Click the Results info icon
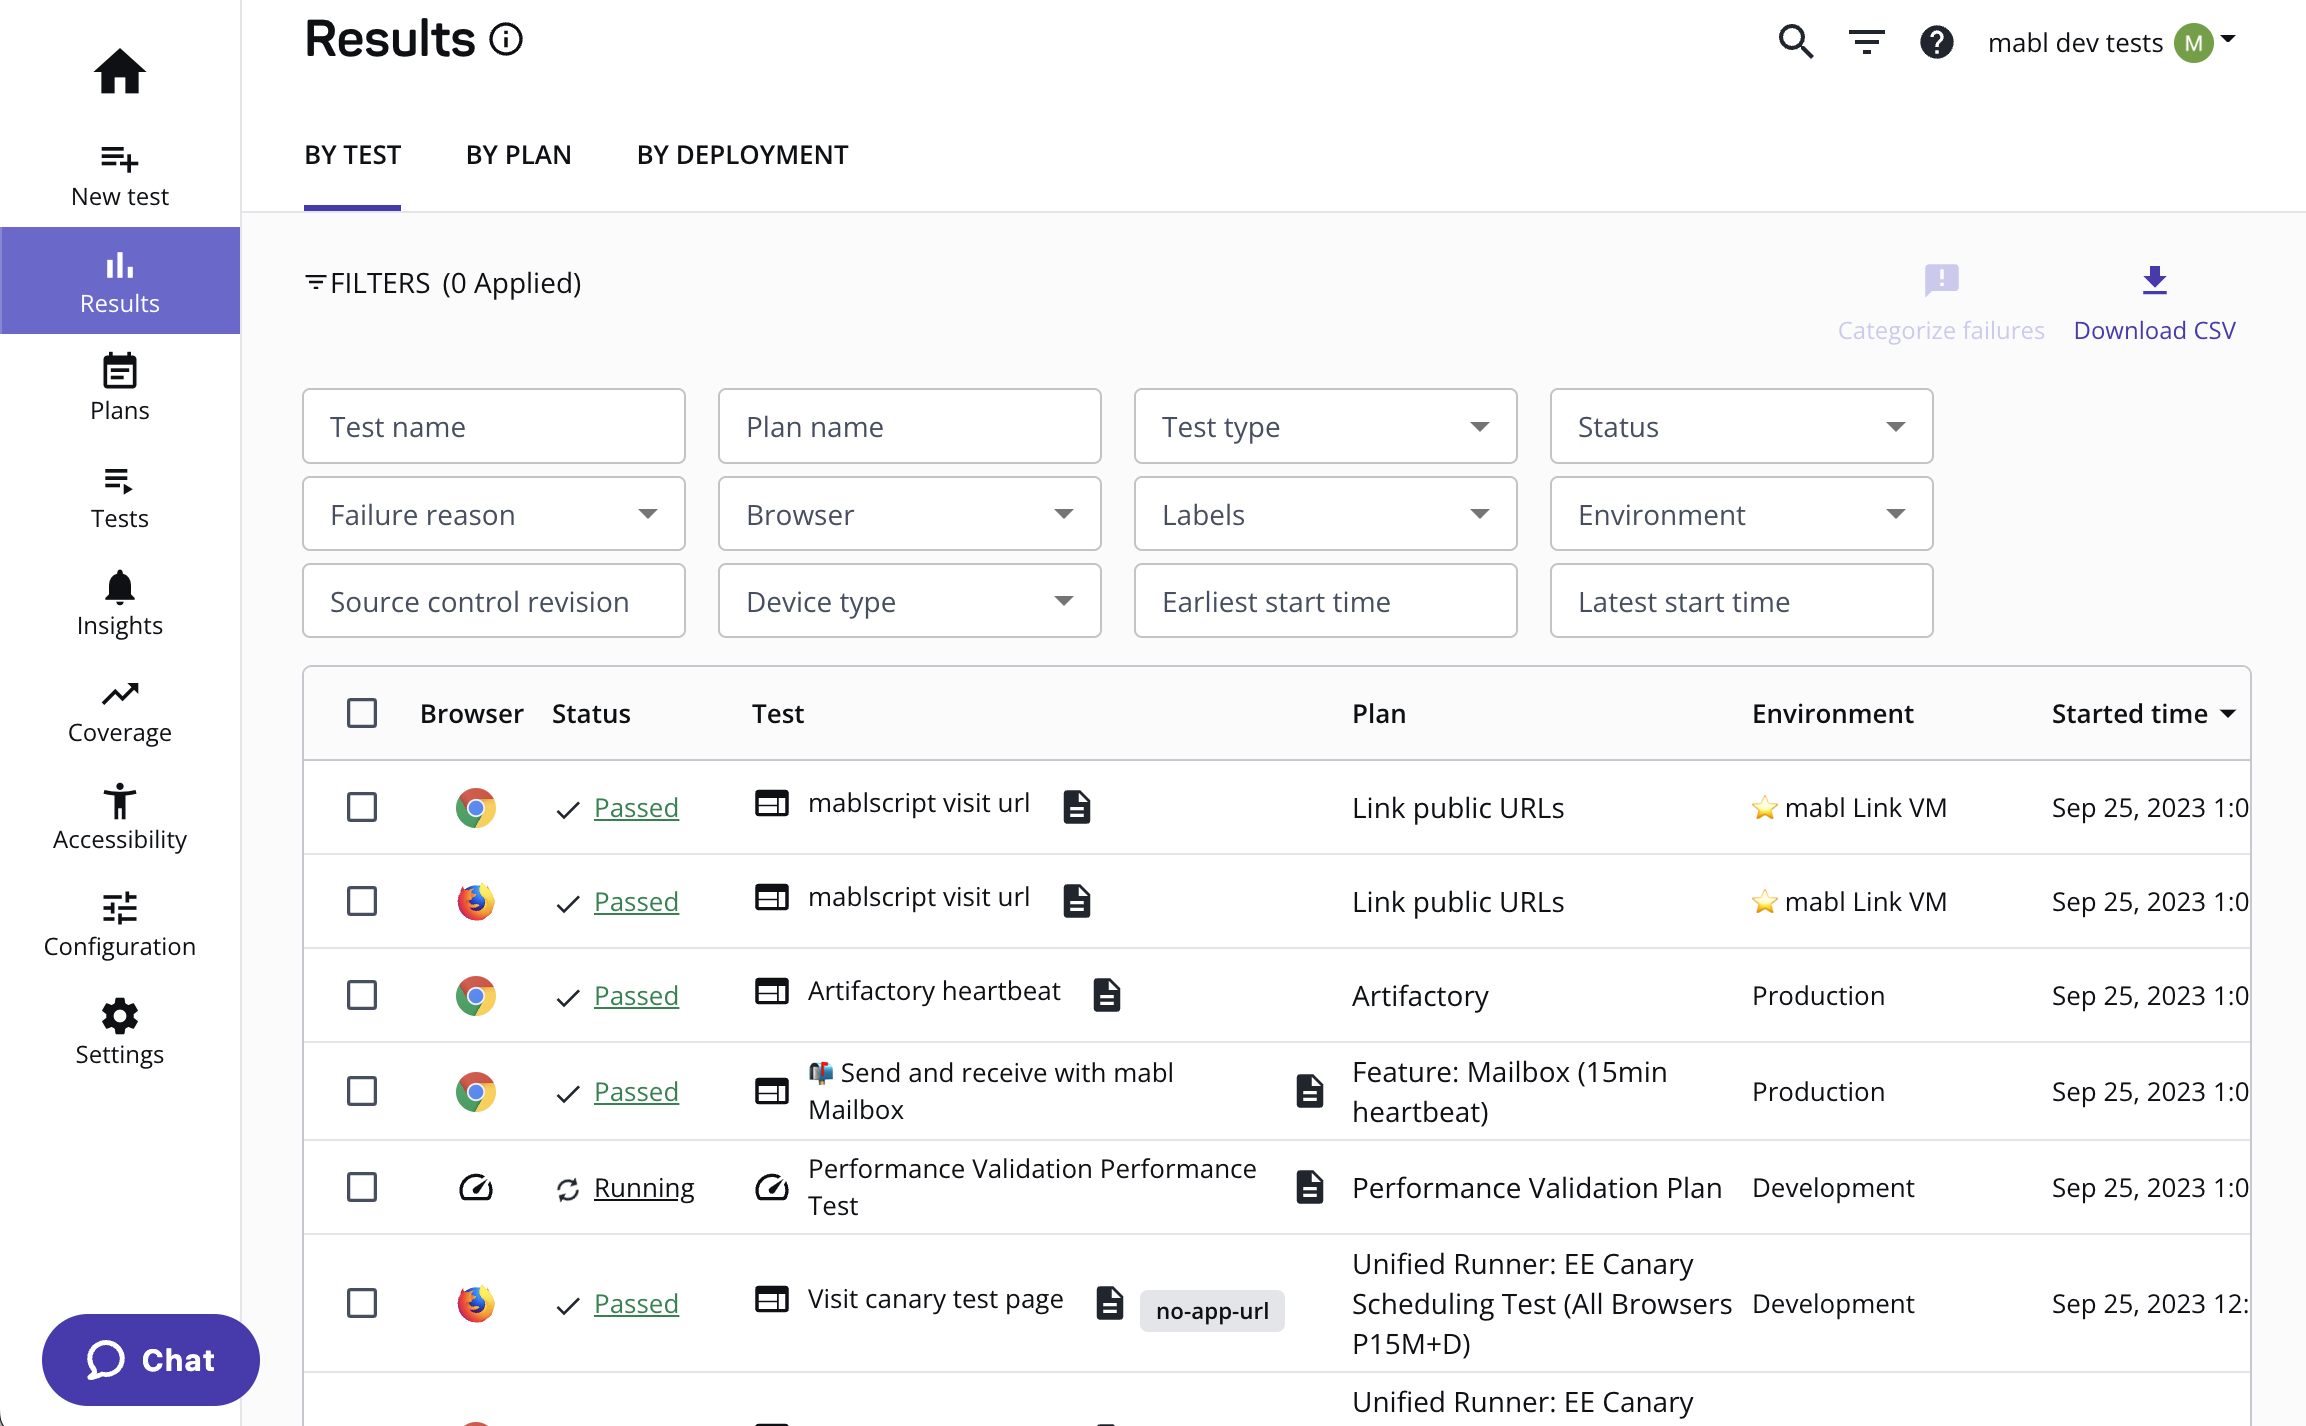The image size is (2306, 1426). tap(506, 39)
